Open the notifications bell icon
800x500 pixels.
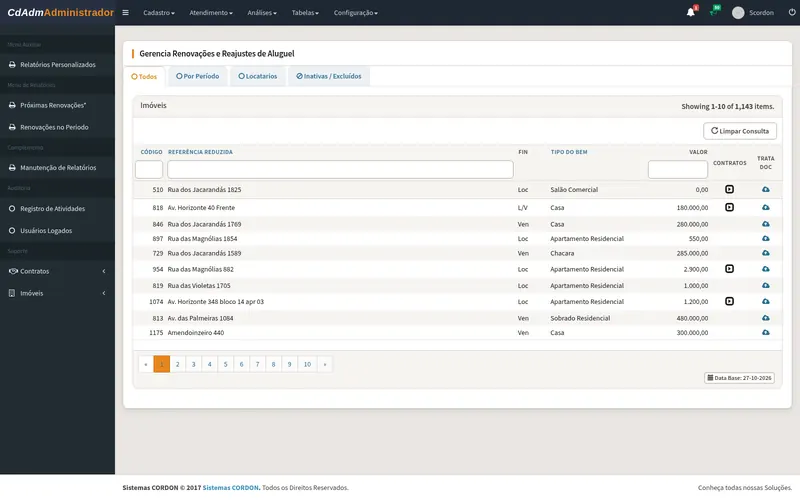tap(690, 12)
